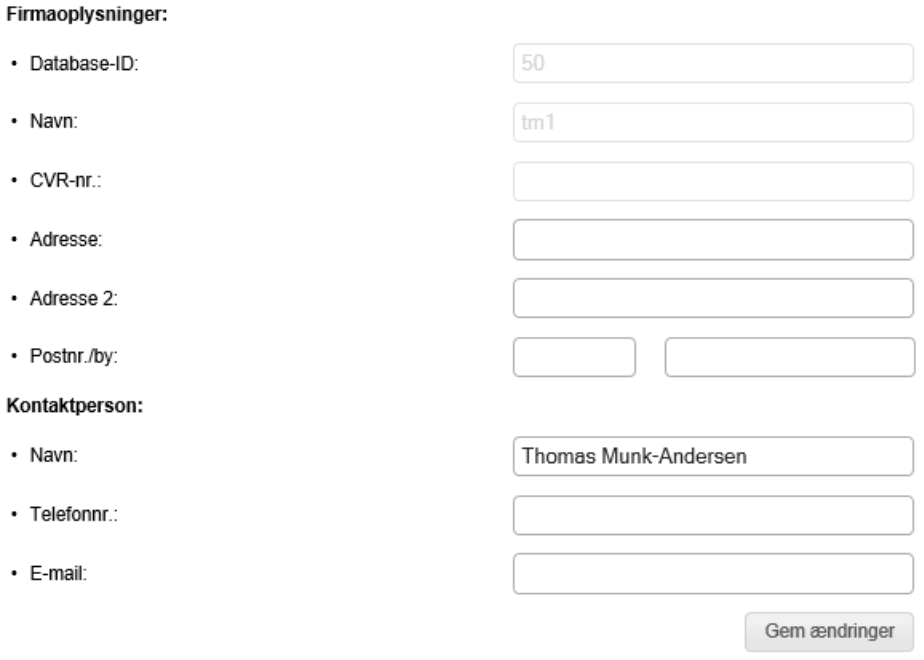The height and width of the screenshot is (660, 924).
Task: Click the Thomas Munk-Andersen name field
Action: point(713,456)
